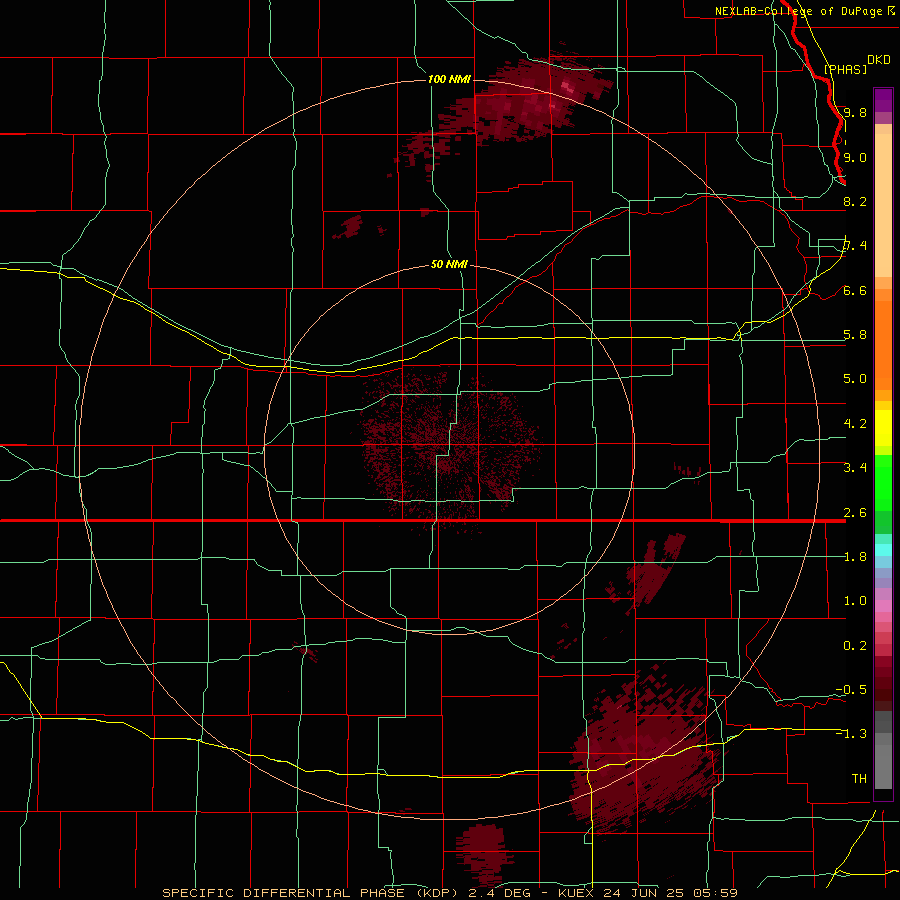The image size is (900, 900).
Task: Click the 05:59 timestamp in caption
Action: coord(717,893)
